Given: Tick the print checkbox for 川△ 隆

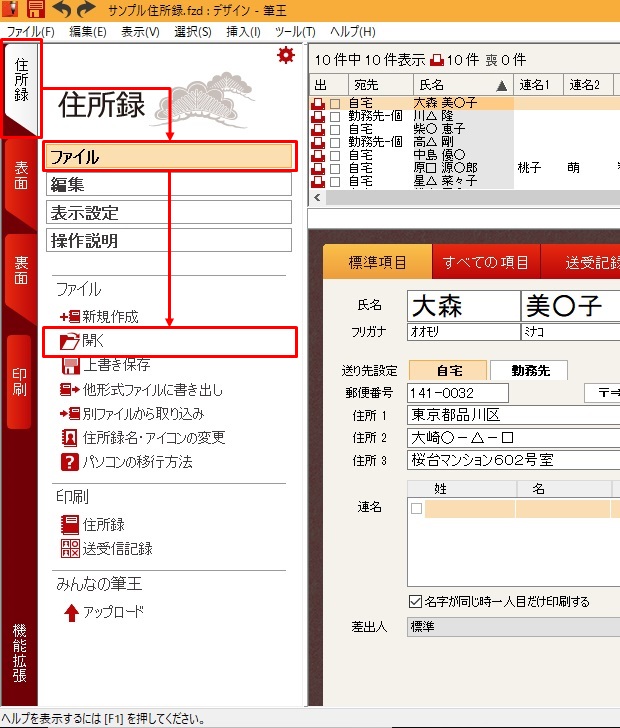Looking at the screenshot, I should pos(335,116).
